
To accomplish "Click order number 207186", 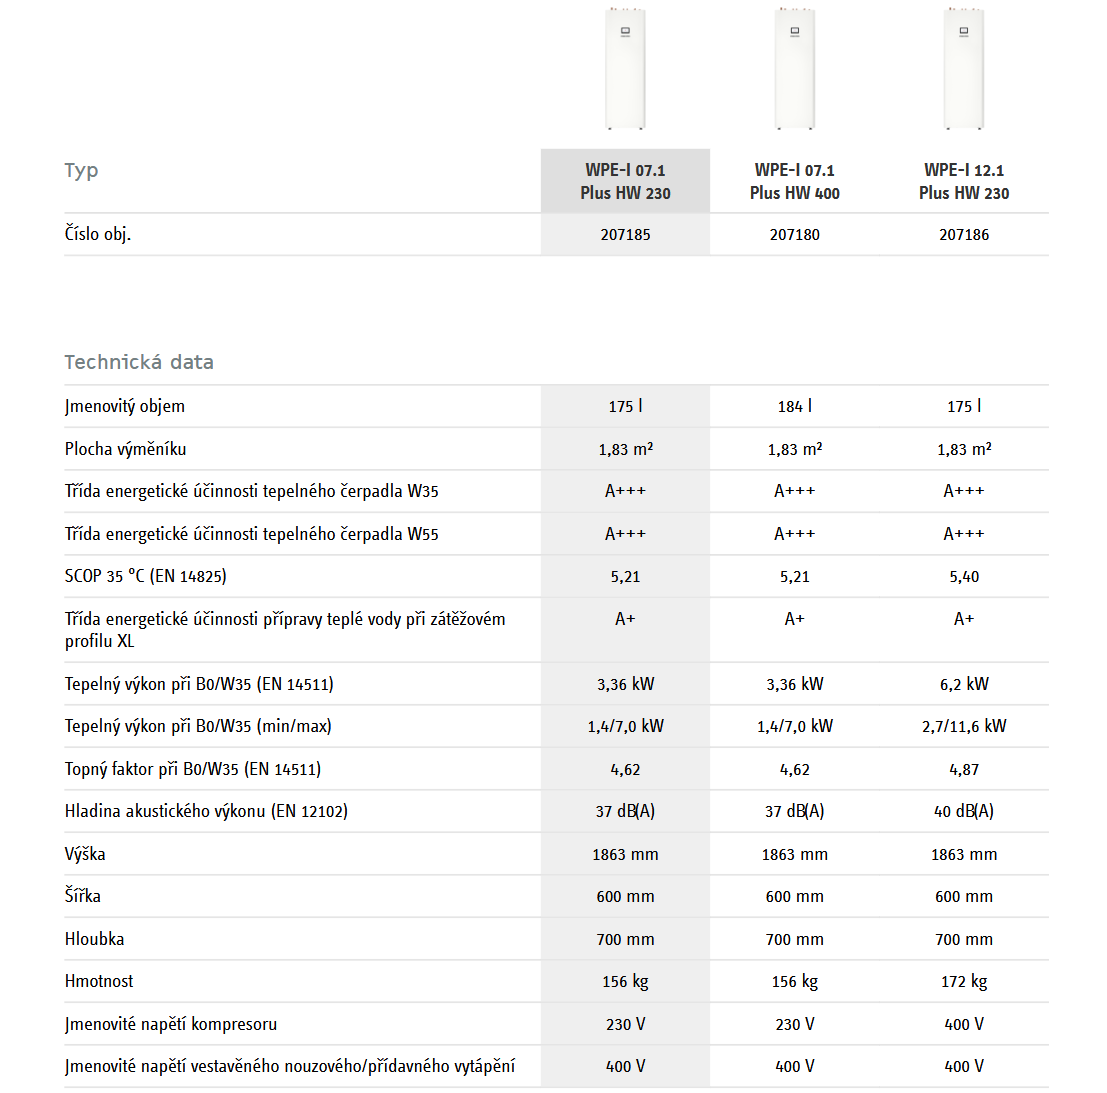I will 964,235.
